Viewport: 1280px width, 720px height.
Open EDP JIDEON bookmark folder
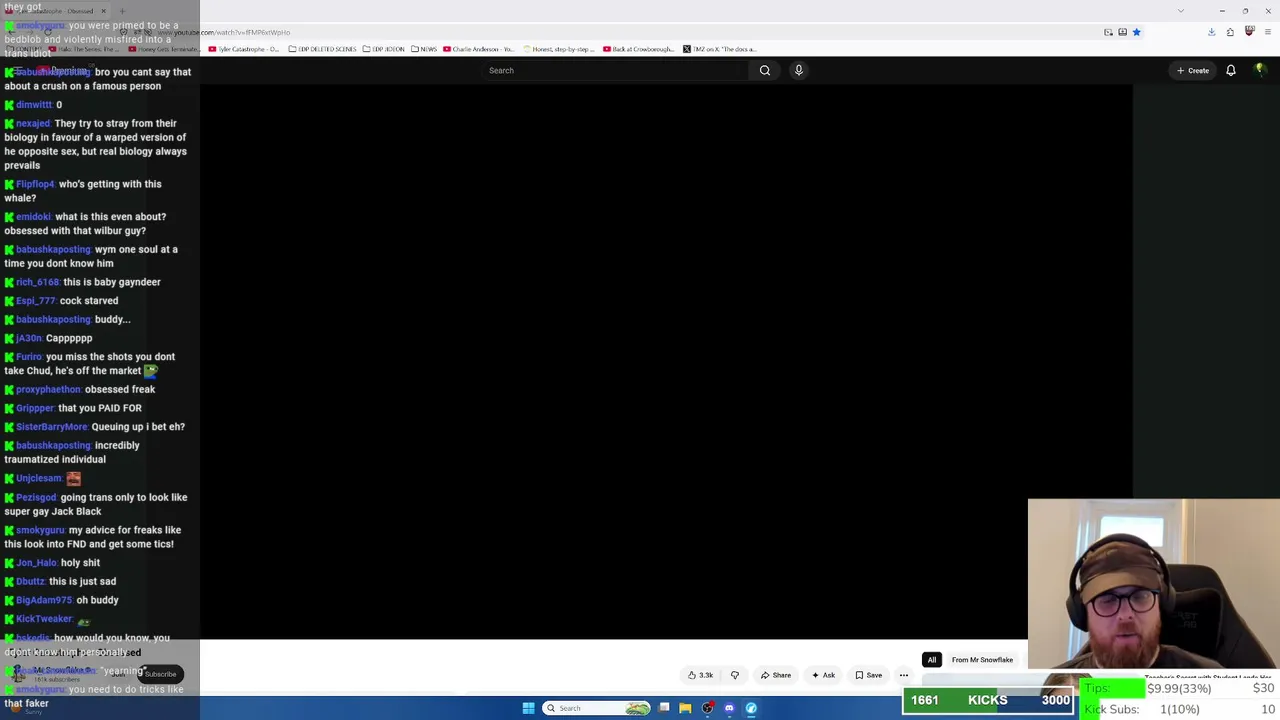click(x=384, y=49)
